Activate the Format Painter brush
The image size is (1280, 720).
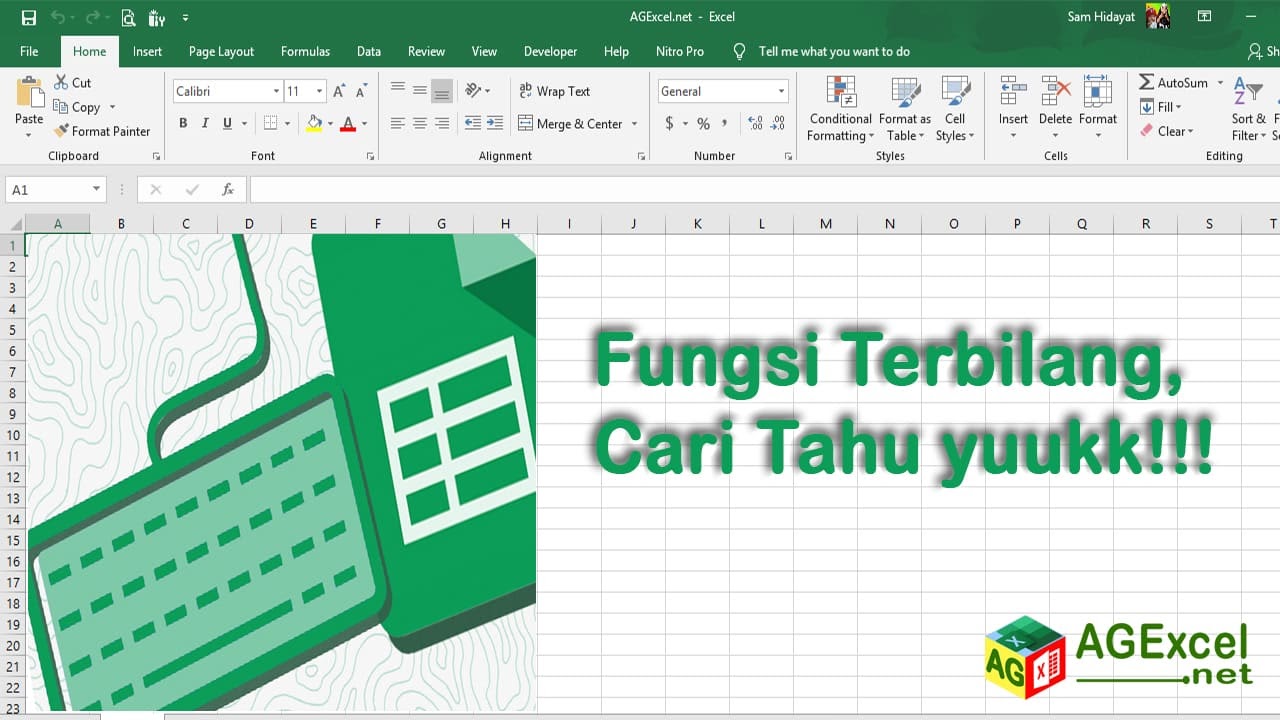pyautogui.click(x=62, y=131)
